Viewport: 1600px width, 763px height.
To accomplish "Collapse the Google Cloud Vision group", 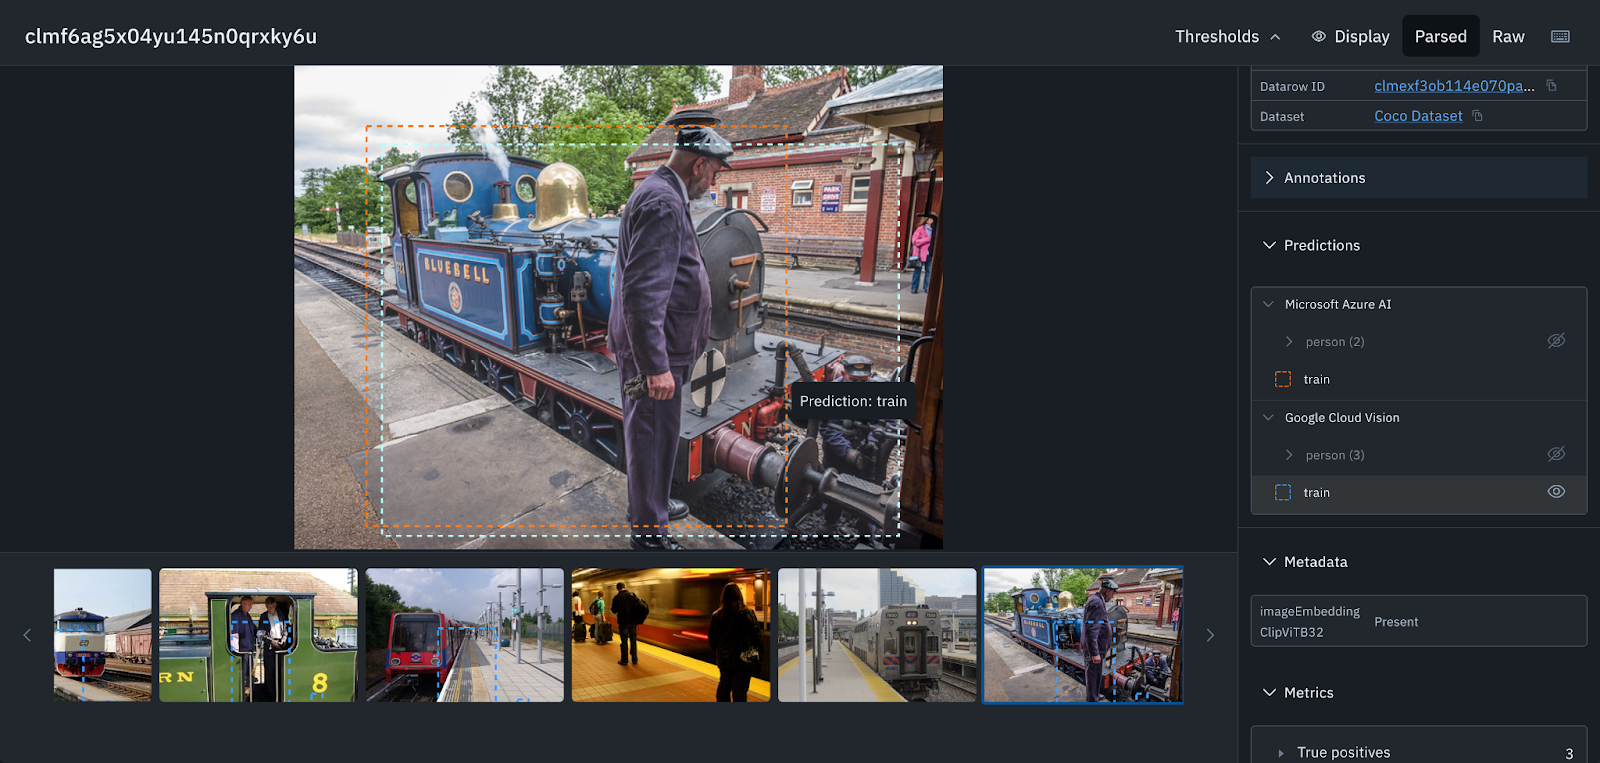I will pyautogui.click(x=1268, y=417).
